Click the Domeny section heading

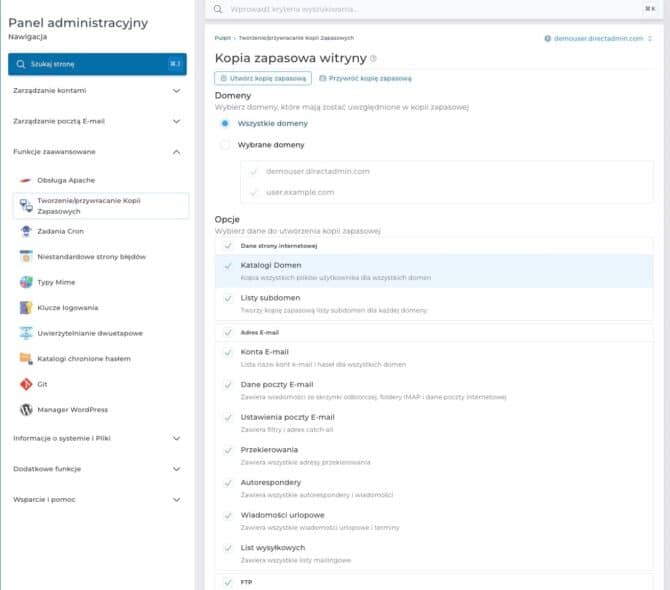pyautogui.click(x=233, y=96)
